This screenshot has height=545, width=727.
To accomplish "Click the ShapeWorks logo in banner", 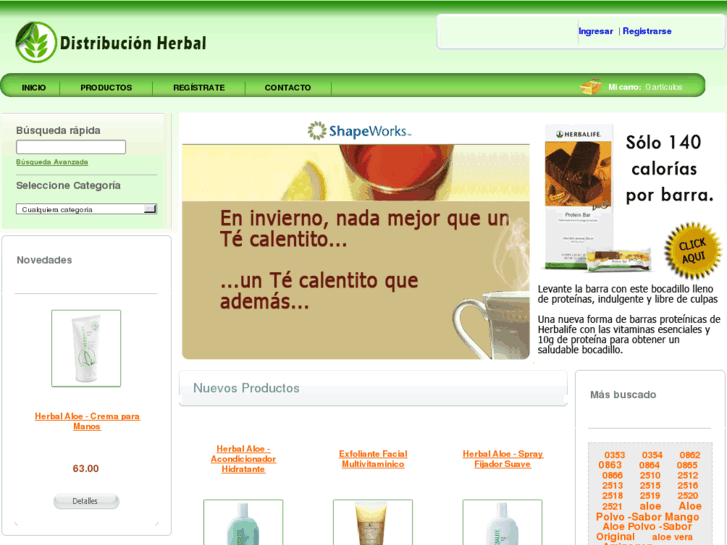I will 359,131.
